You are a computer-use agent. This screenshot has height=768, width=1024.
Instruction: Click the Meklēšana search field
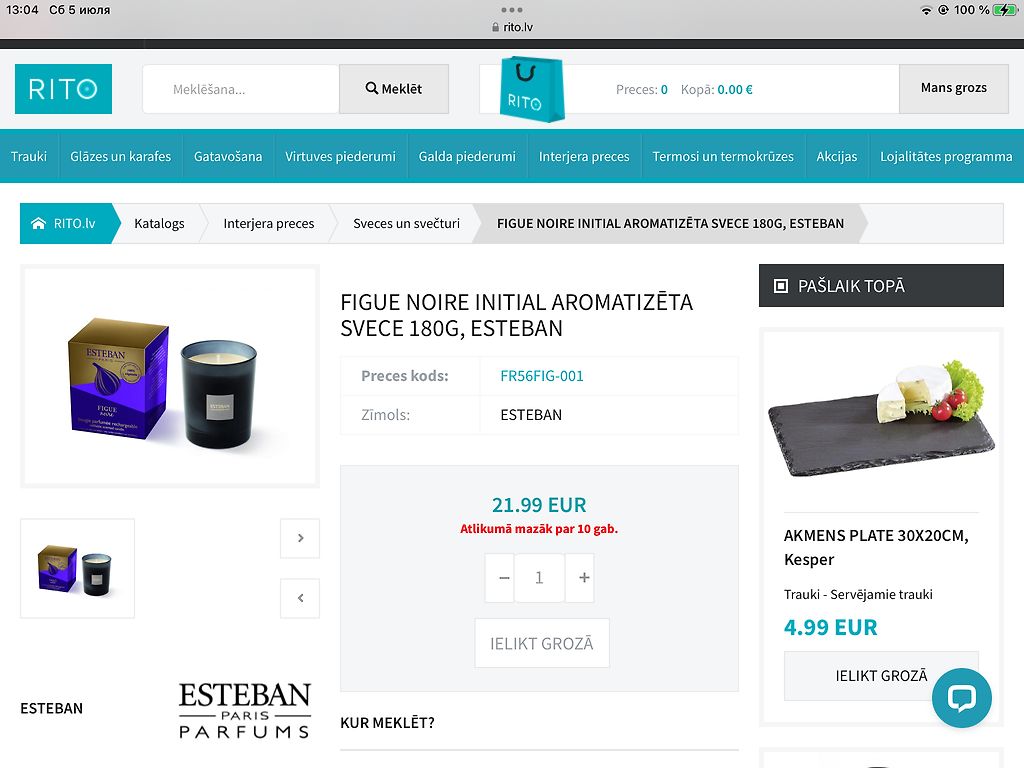[x=241, y=89]
